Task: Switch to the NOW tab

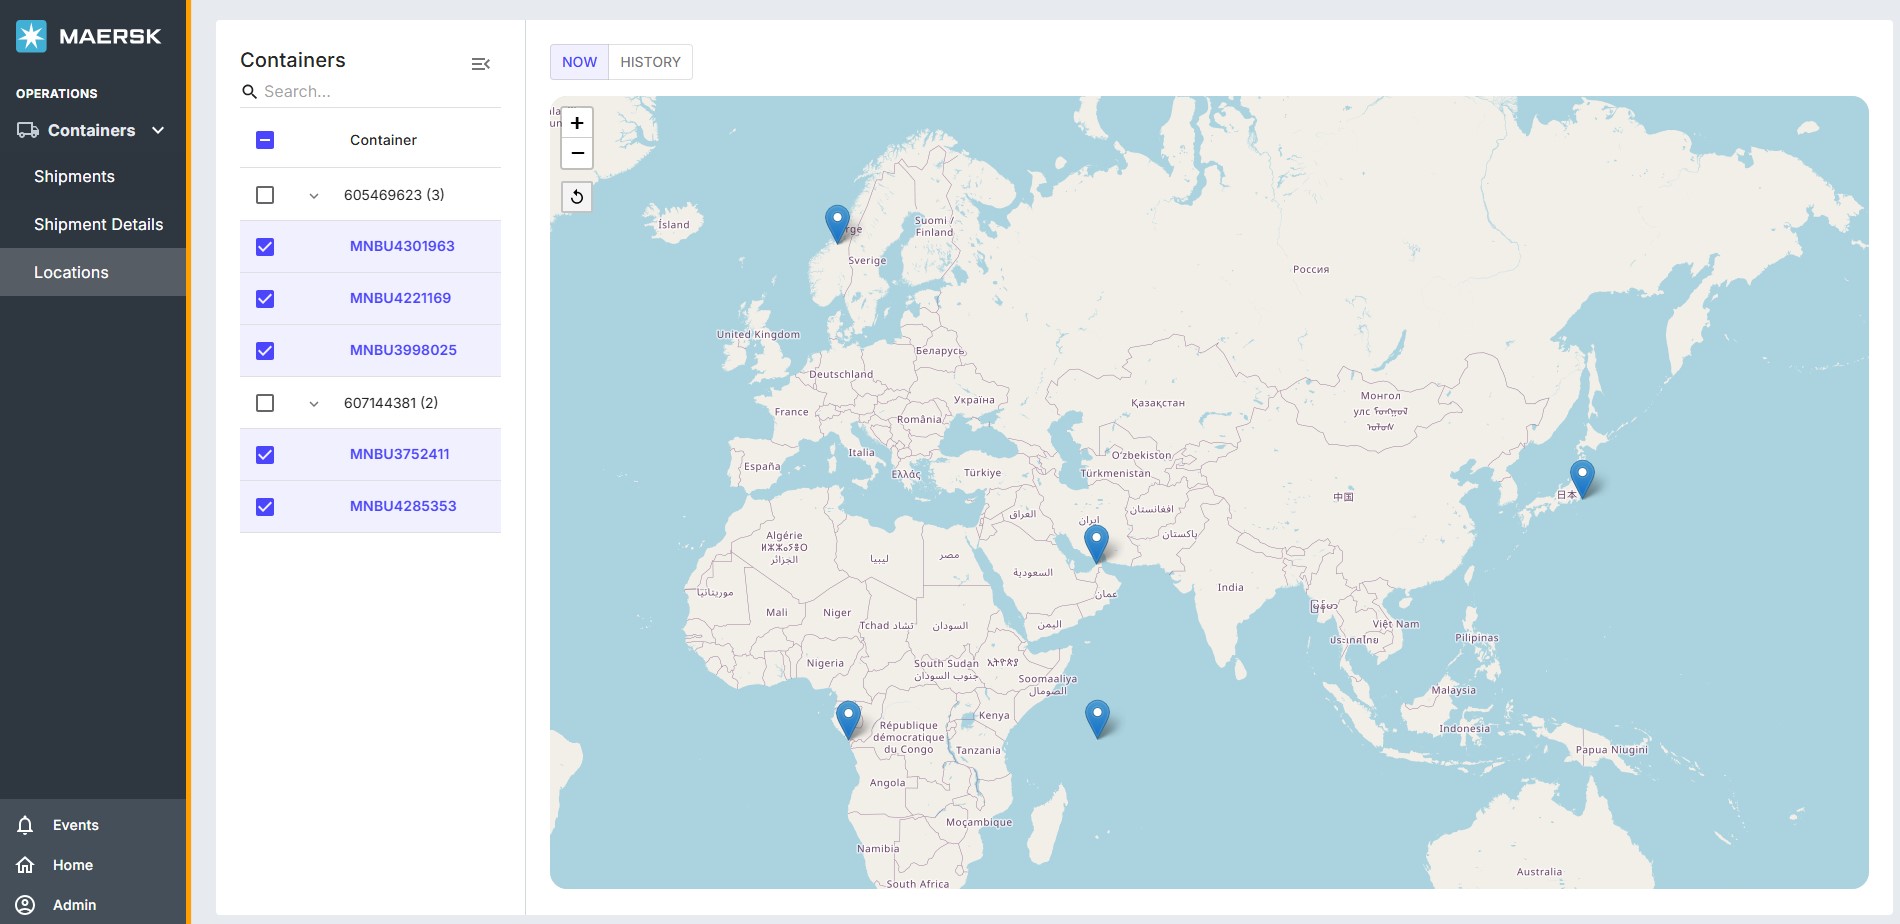Action: point(579,62)
